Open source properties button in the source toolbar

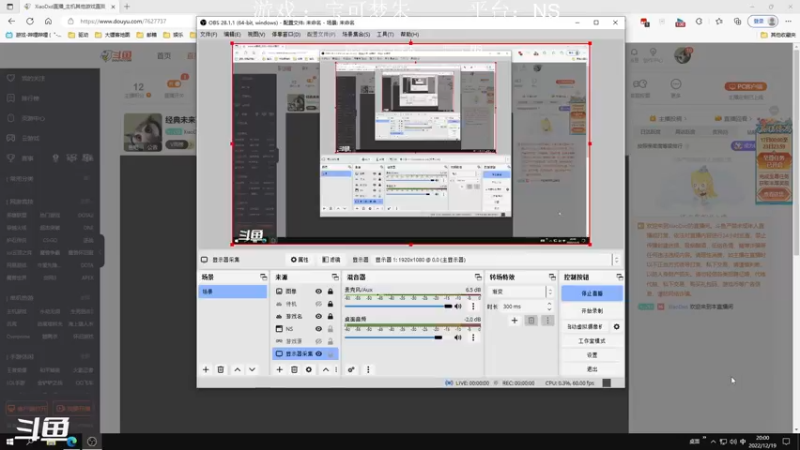(x=299, y=260)
